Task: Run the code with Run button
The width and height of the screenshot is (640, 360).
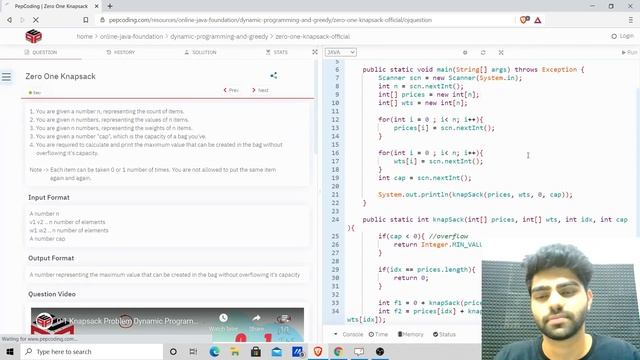Action: click(629, 52)
